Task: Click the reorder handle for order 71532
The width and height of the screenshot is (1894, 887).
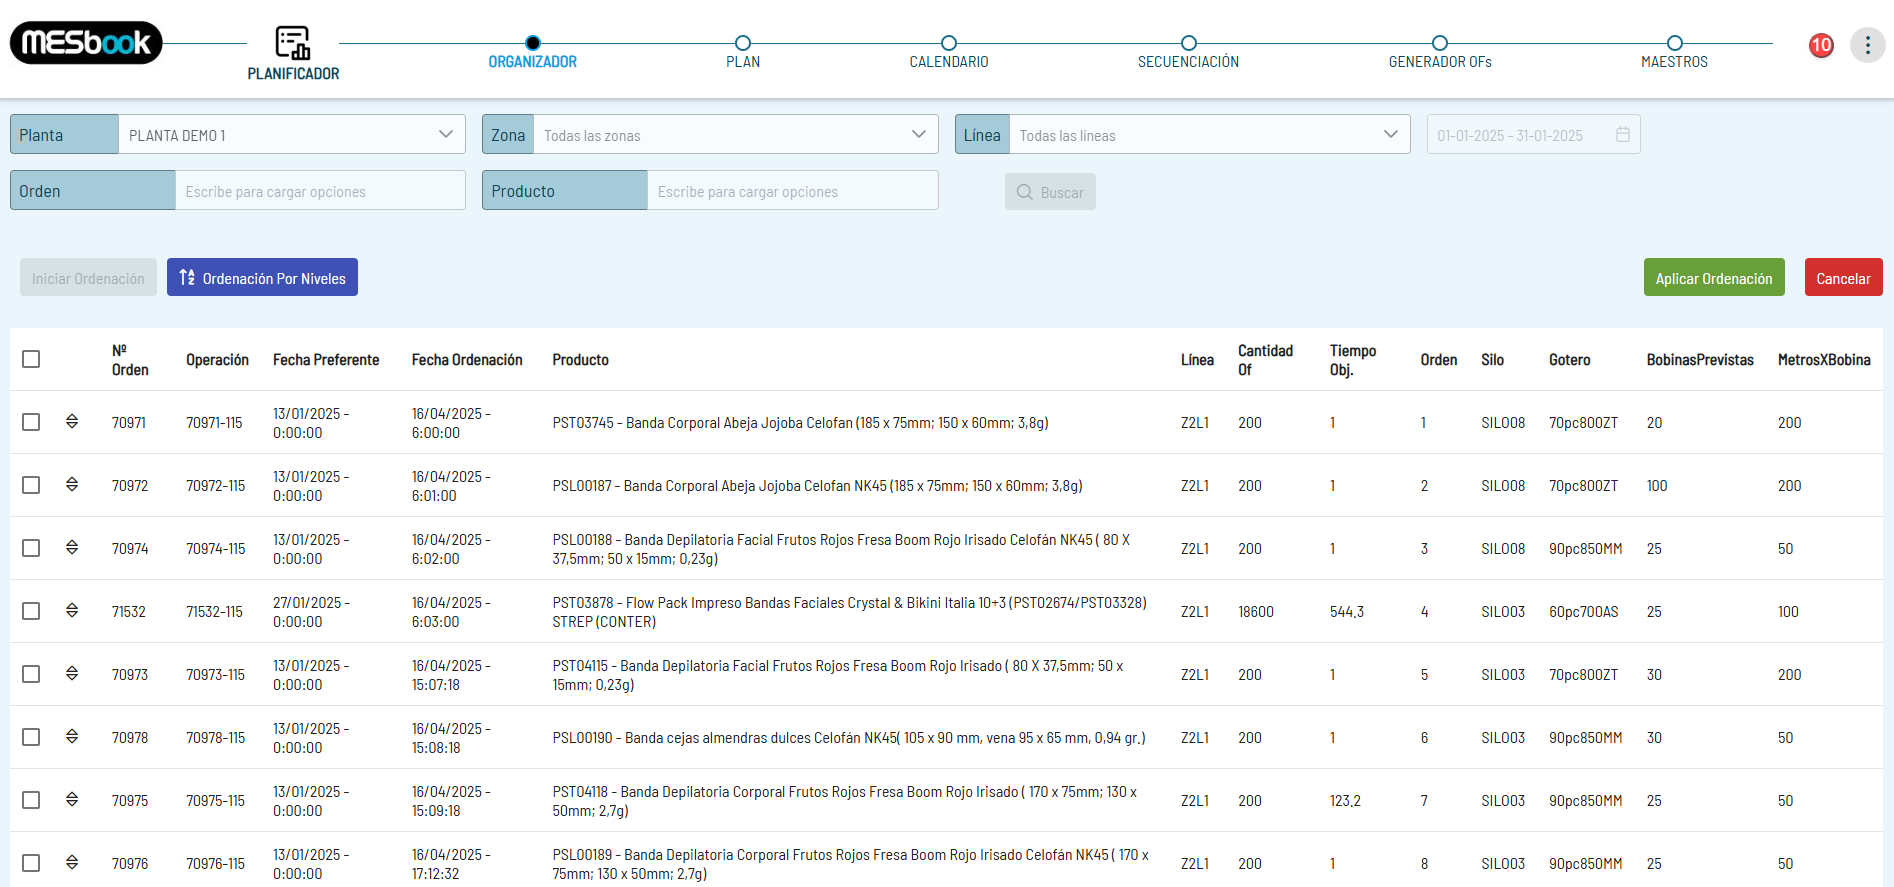Action: tap(72, 611)
